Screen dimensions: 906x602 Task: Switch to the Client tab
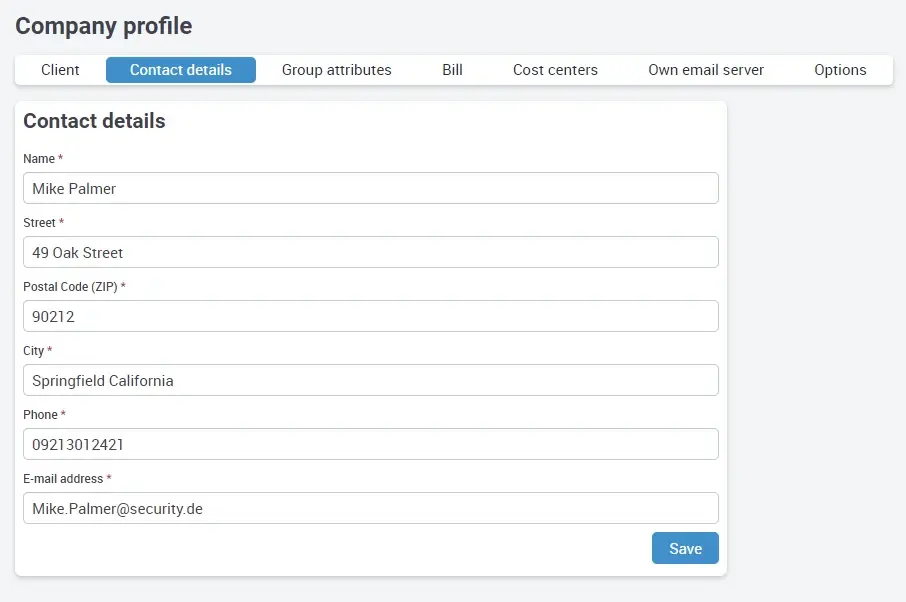click(60, 70)
